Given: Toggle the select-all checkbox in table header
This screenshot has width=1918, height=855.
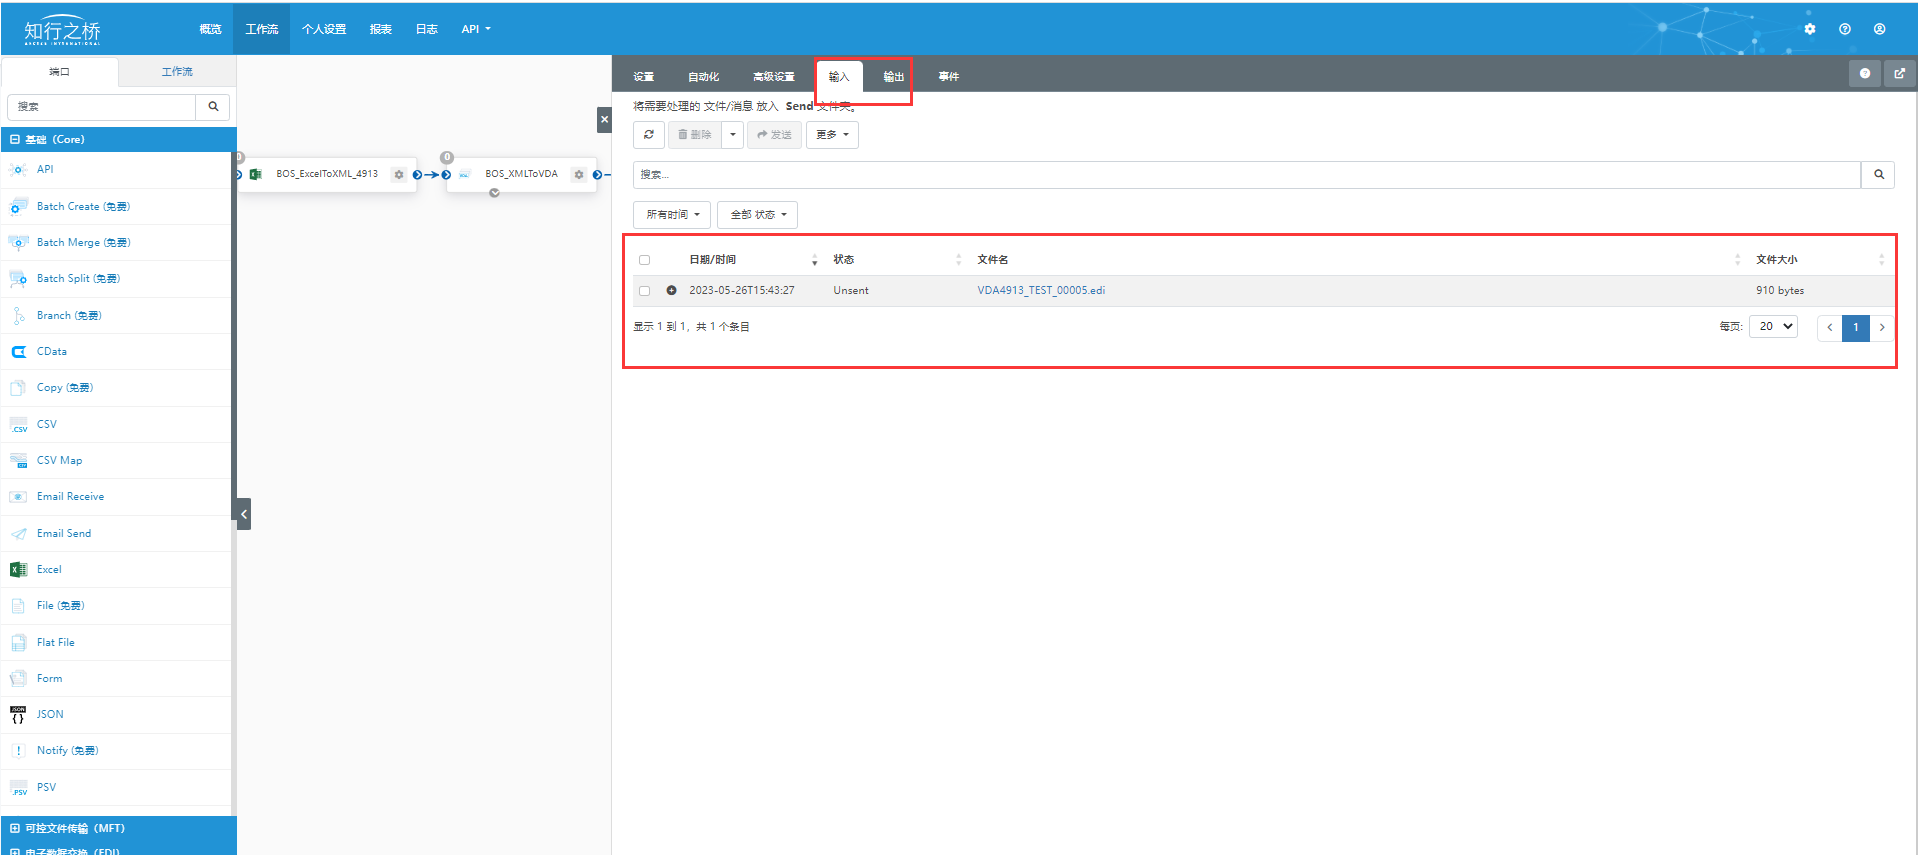Looking at the screenshot, I should pos(644,260).
